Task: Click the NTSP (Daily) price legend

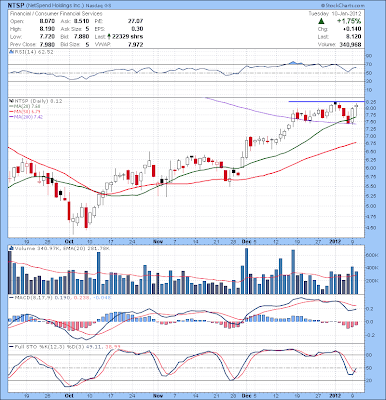Action: pyautogui.click(x=39, y=101)
